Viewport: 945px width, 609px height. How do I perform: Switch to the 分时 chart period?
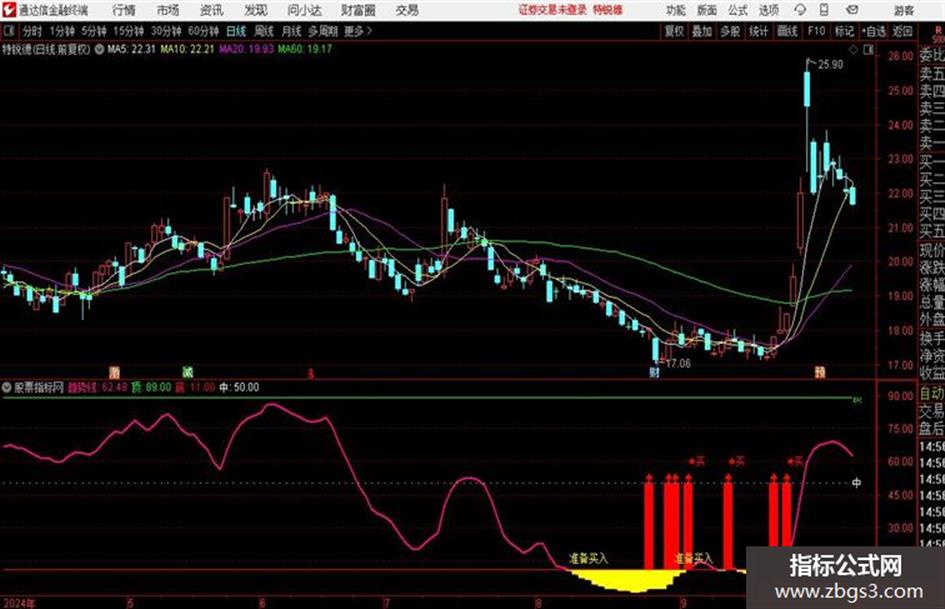click(x=33, y=31)
